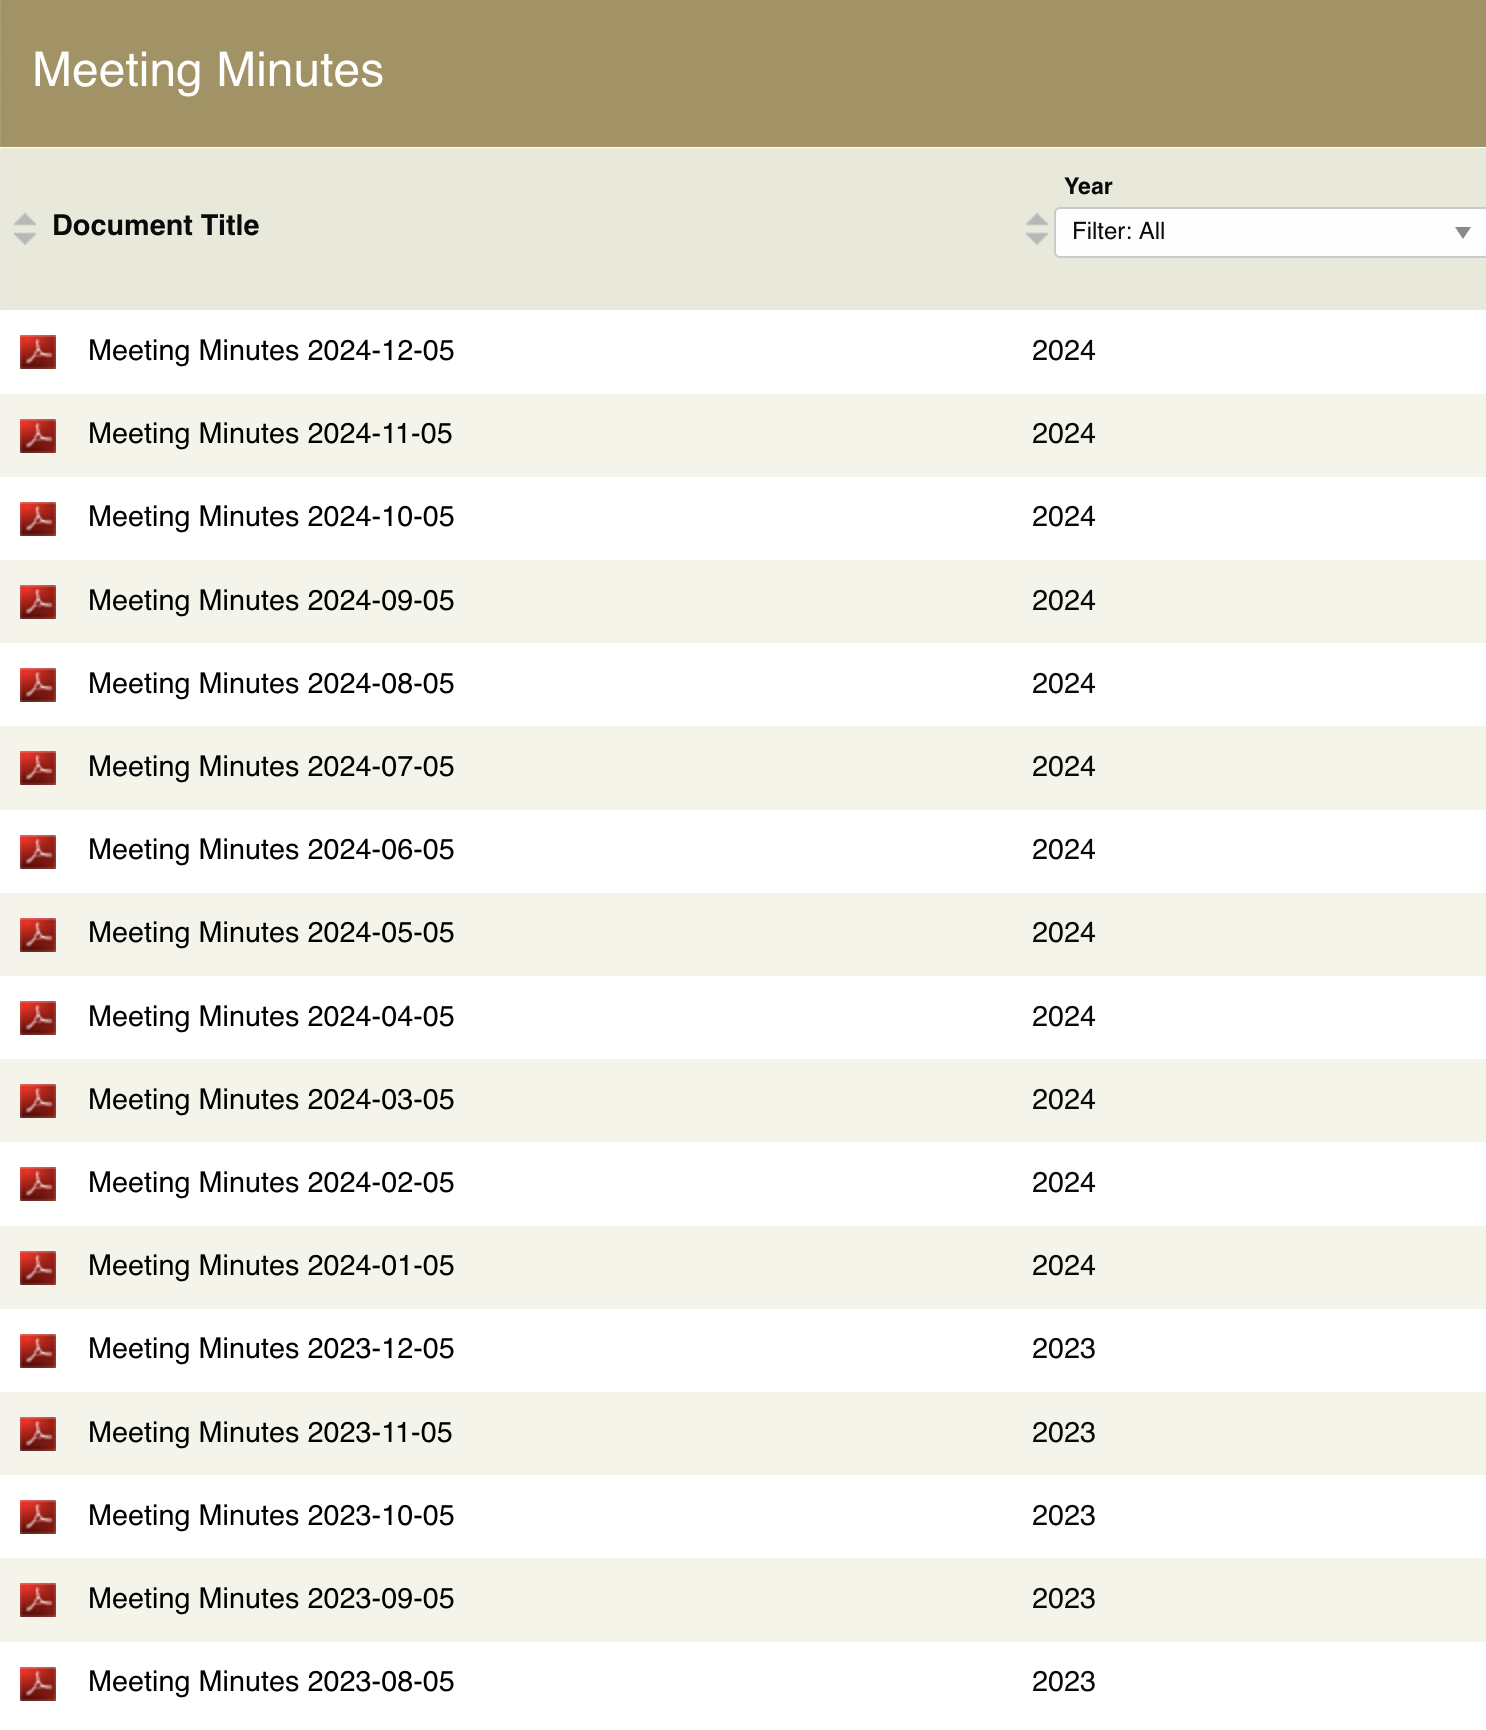This screenshot has height=1730, width=1486.
Task: Open Meeting Minutes 2024-11-05 document
Action: [x=270, y=434]
